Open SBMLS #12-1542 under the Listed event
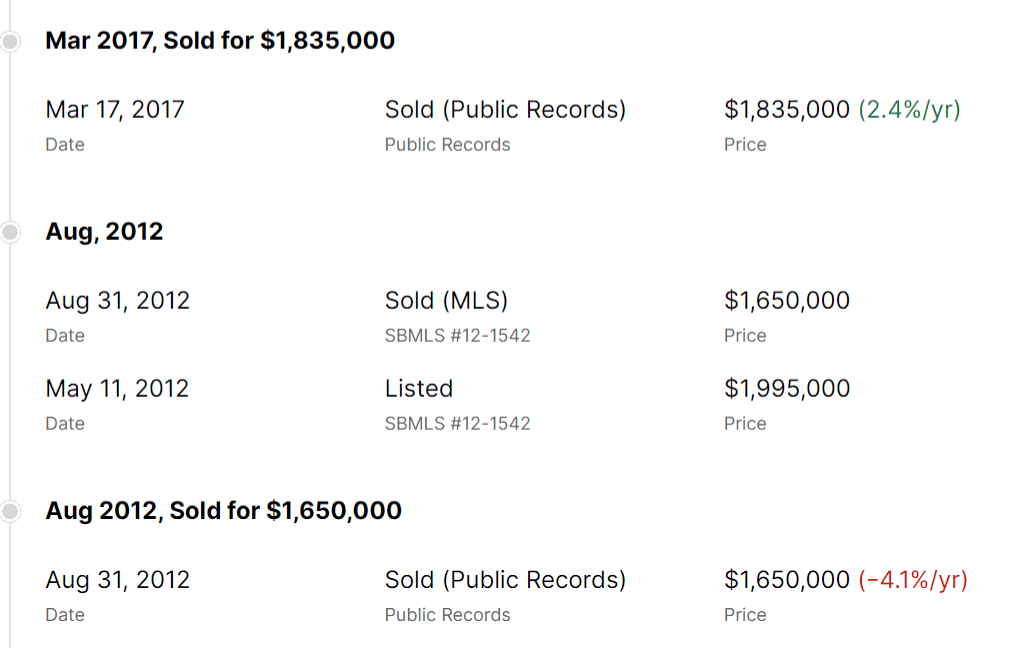The image size is (1018, 648). click(457, 424)
